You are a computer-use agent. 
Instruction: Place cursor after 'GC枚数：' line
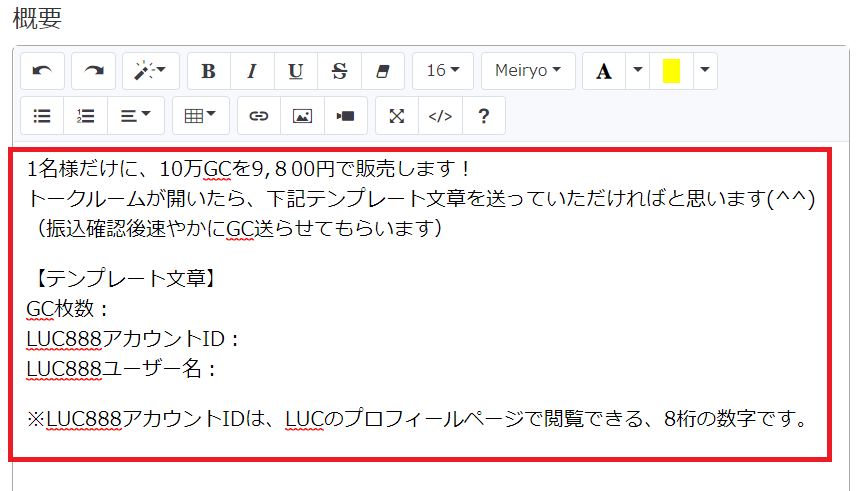point(110,309)
